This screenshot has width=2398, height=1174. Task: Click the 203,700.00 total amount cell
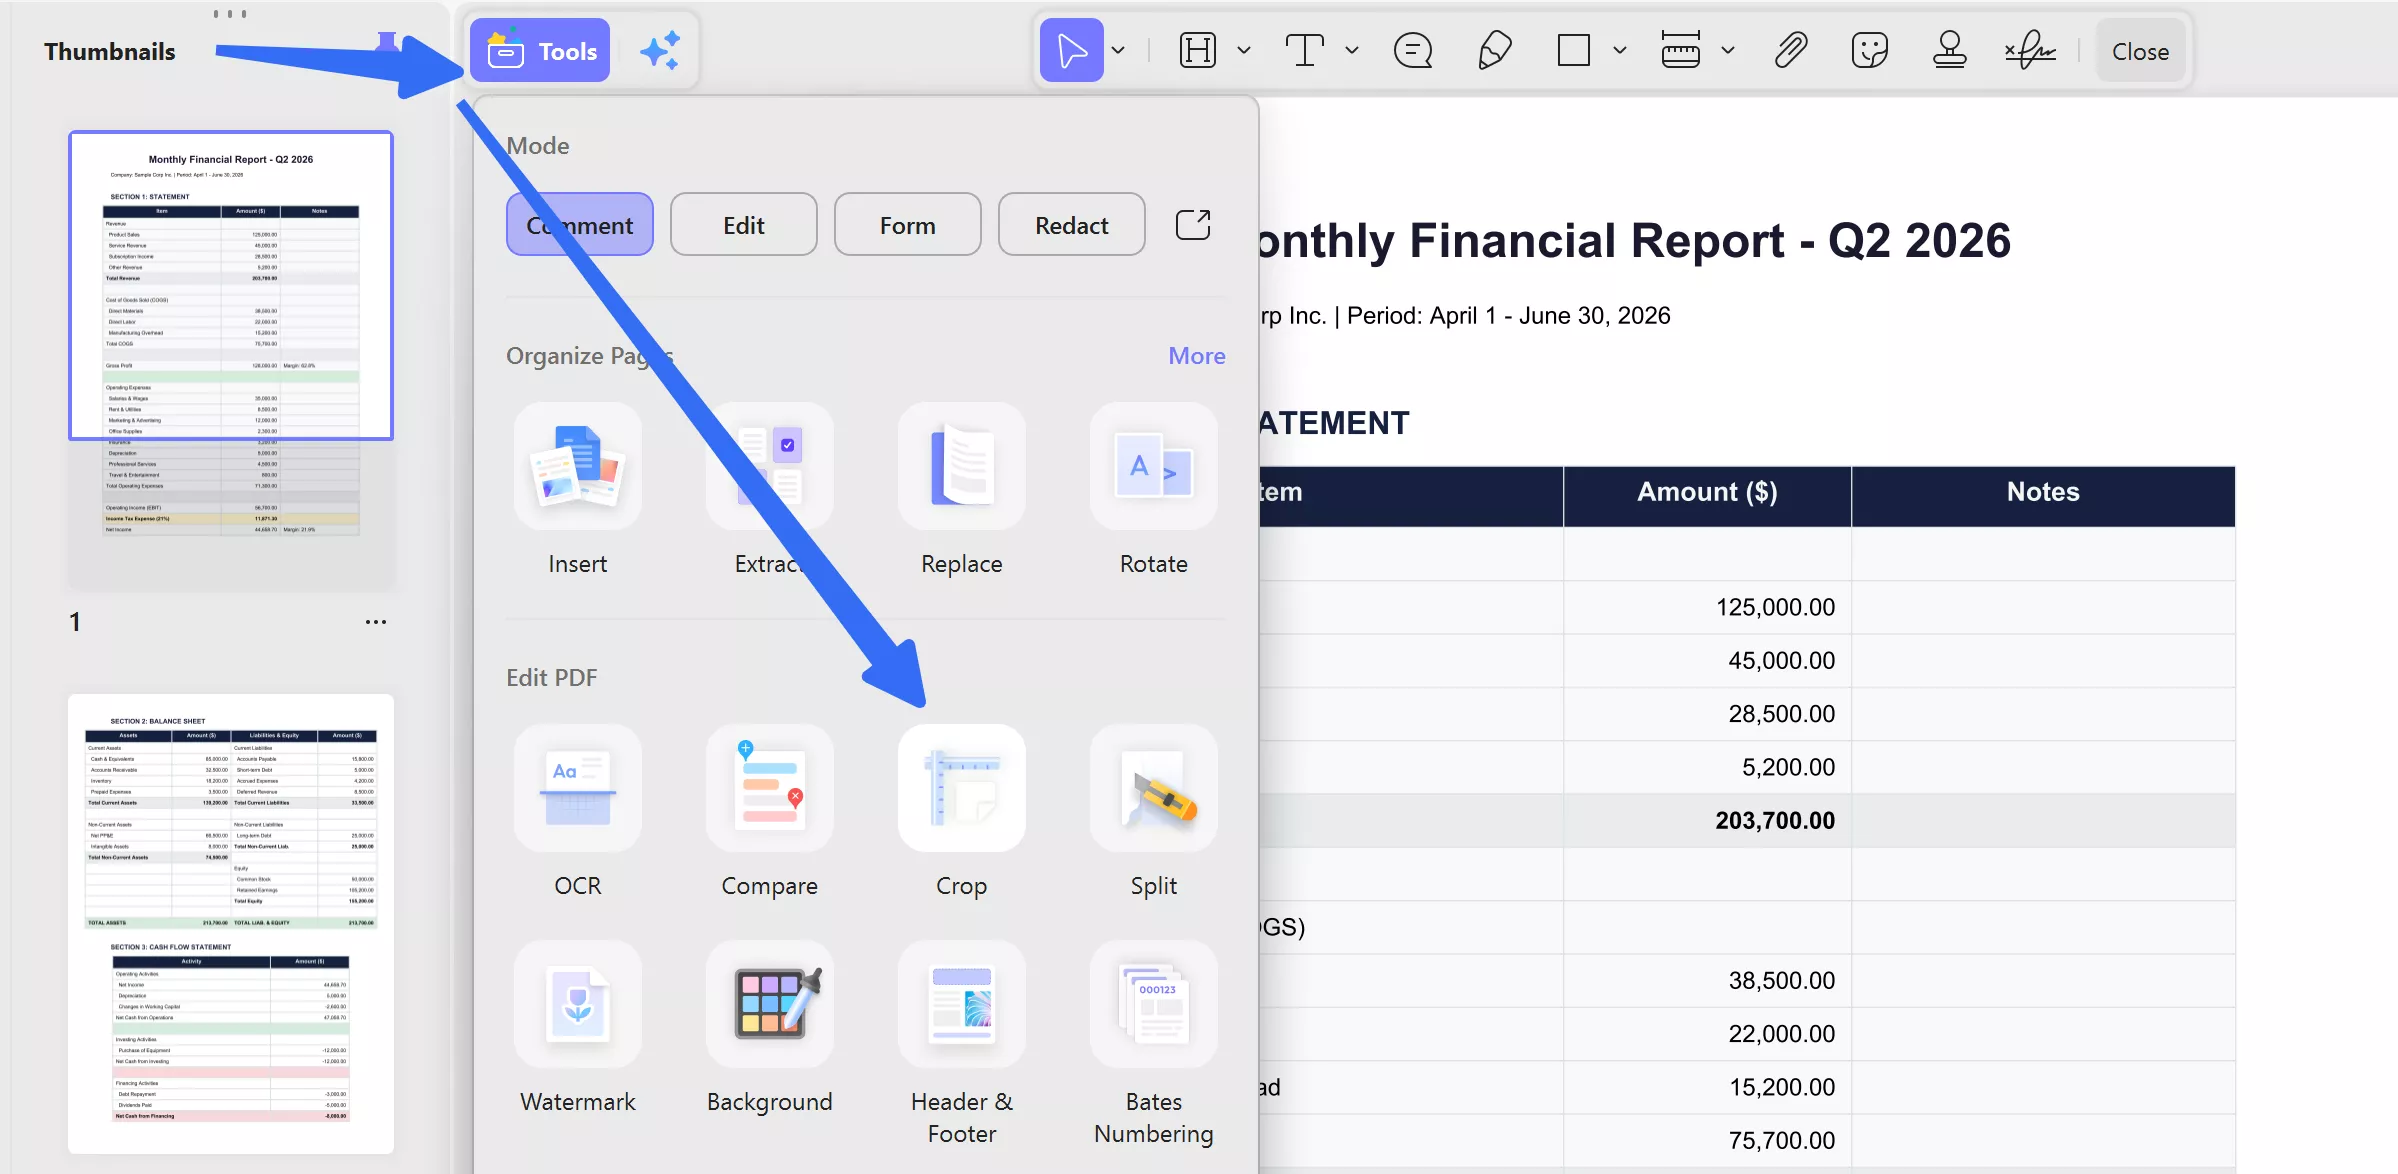click(1707, 821)
